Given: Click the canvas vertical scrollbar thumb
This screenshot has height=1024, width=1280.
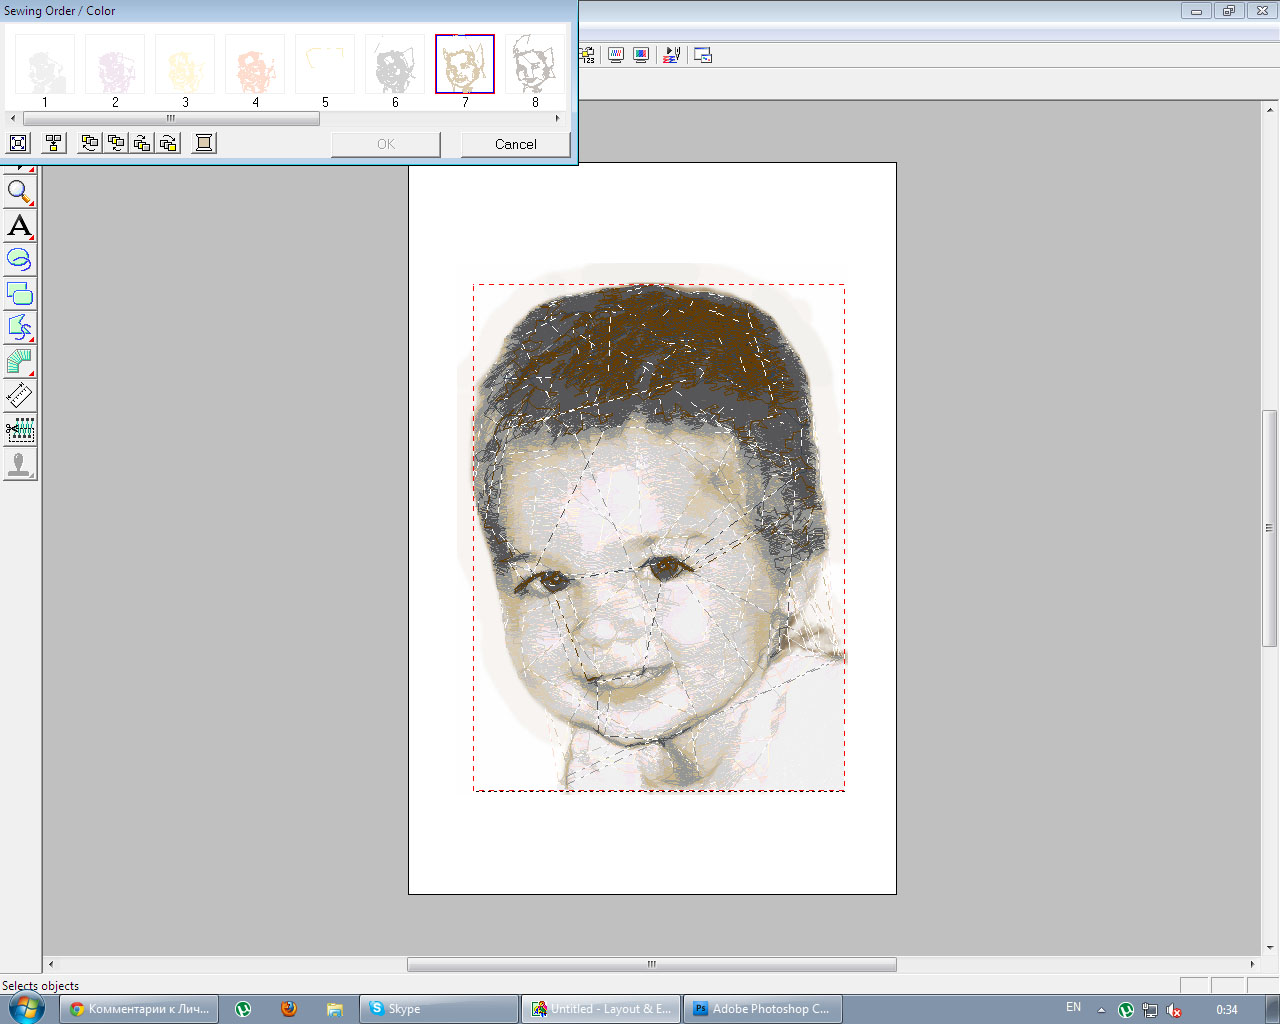Looking at the screenshot, I should [x=1270, y=528].
